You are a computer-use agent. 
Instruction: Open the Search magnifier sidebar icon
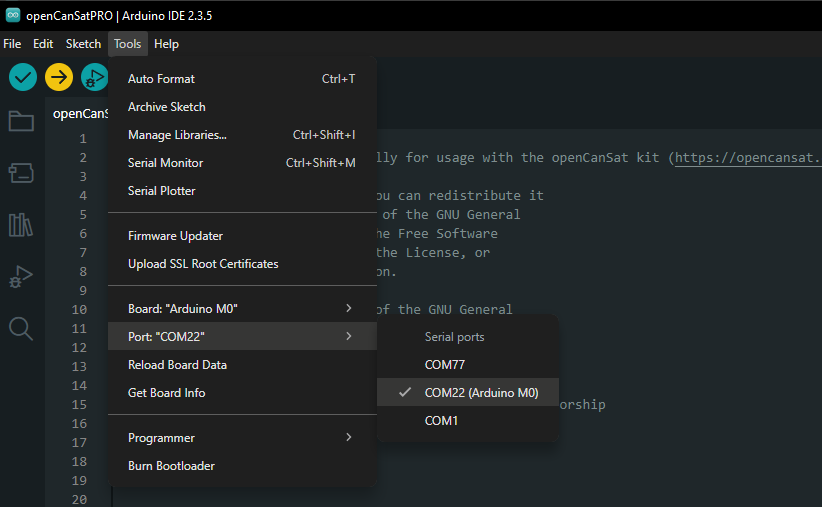point(21,329)
